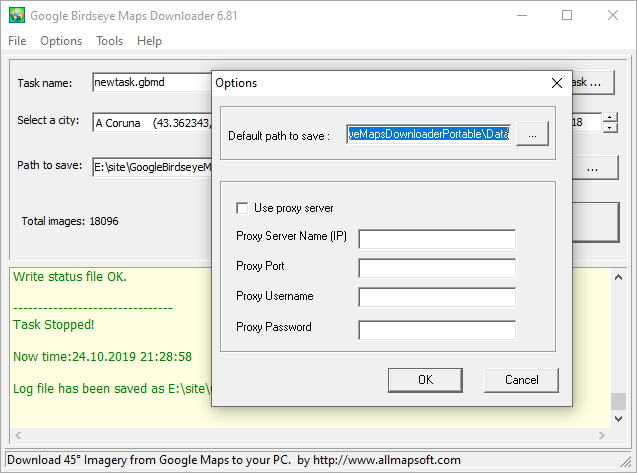
Task: Click the "Task Stopped!" log line
Action: coord(54,325)
